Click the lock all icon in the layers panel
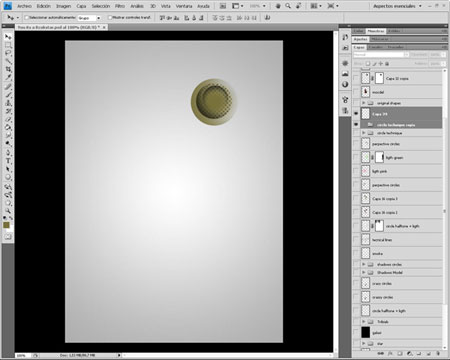 coord(387,63)
